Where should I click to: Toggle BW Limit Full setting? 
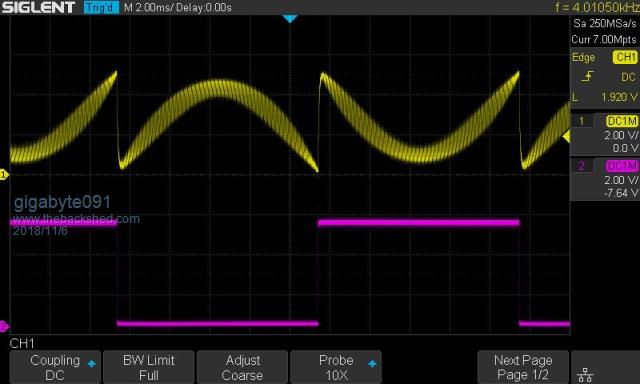click(149, 367)
